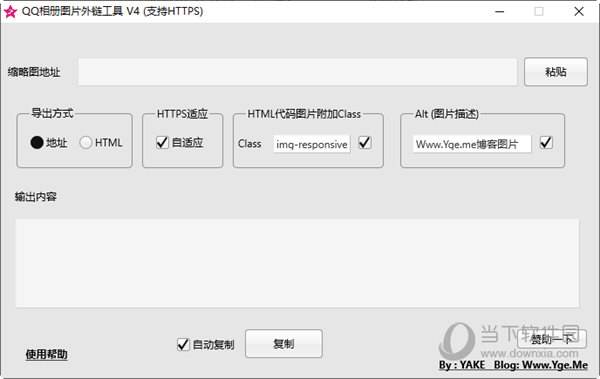Close the QQ相册图片外链工具 window

click(x=579, y=11)
